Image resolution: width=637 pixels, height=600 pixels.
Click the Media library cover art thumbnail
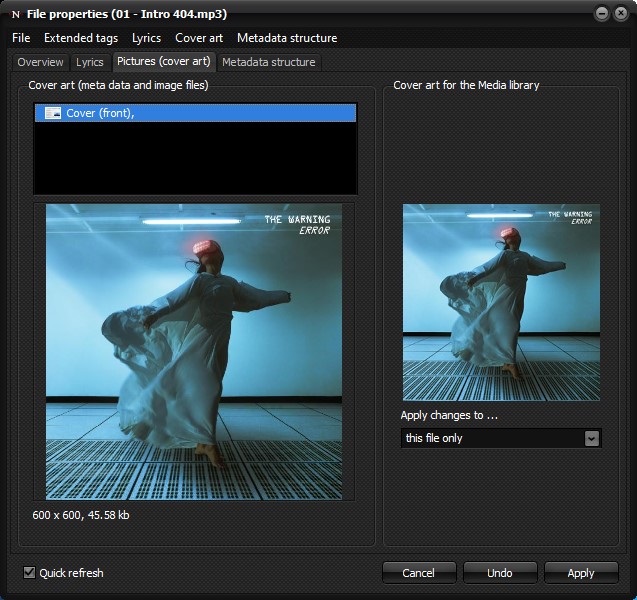[x=501, y=302]
